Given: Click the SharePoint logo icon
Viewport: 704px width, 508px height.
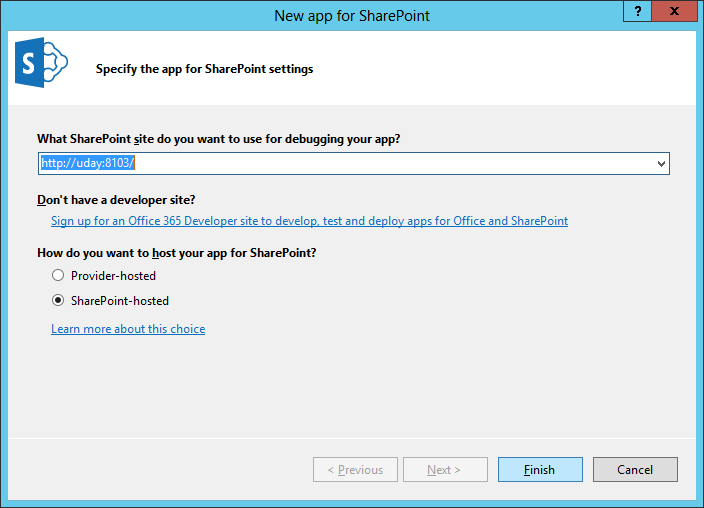Looking at the screenshot, I should 41,62.
